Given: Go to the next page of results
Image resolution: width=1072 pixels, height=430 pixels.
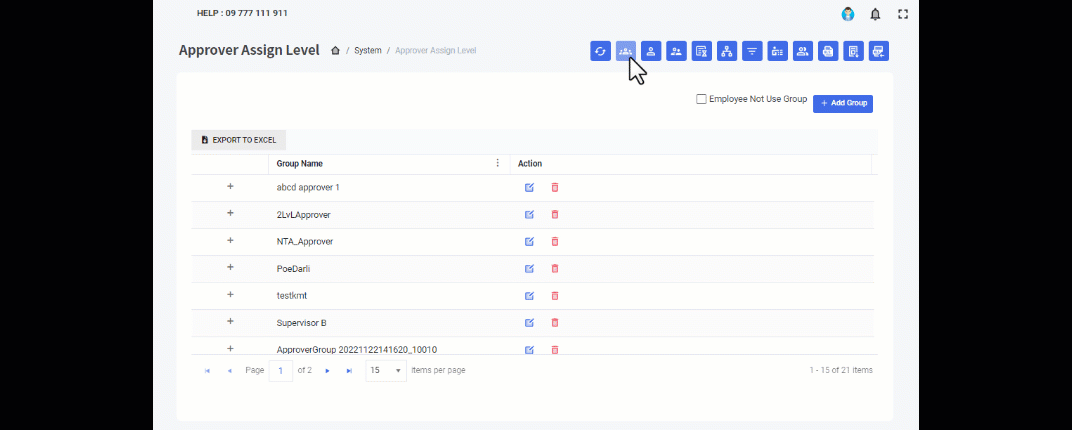Looking at the screenshot, I should 327,370.
